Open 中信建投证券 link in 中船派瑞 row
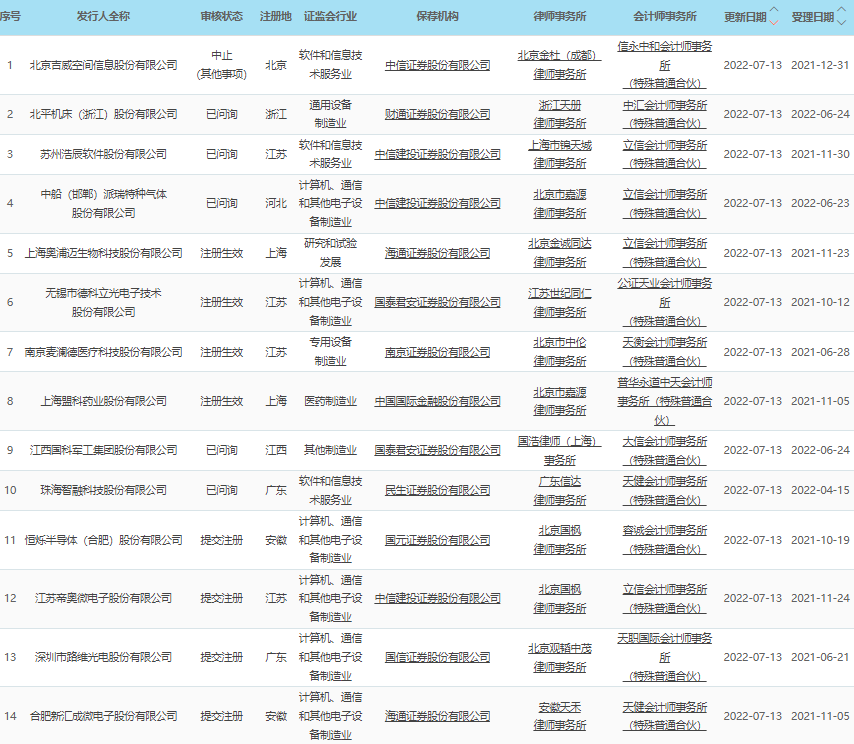This screenshot has width=854, height=744. tap(437, 203)
